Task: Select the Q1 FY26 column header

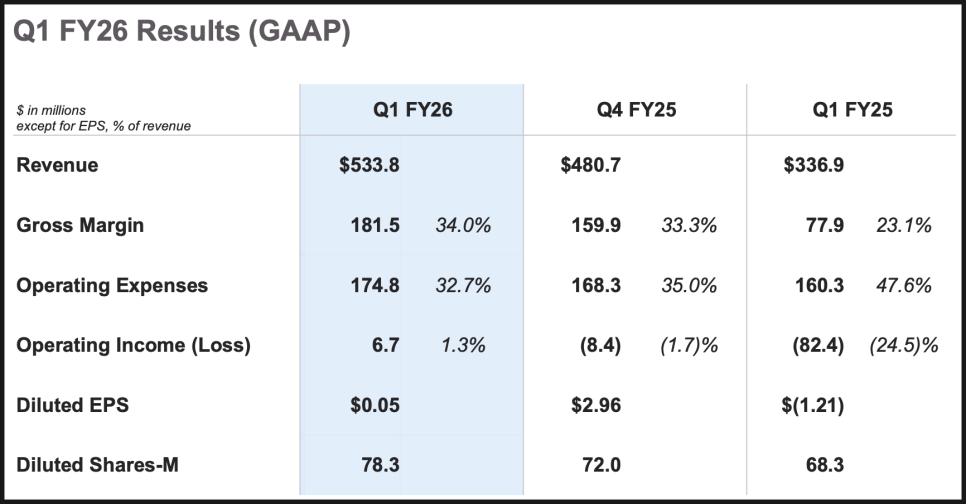Action: [x=411, y=110]
